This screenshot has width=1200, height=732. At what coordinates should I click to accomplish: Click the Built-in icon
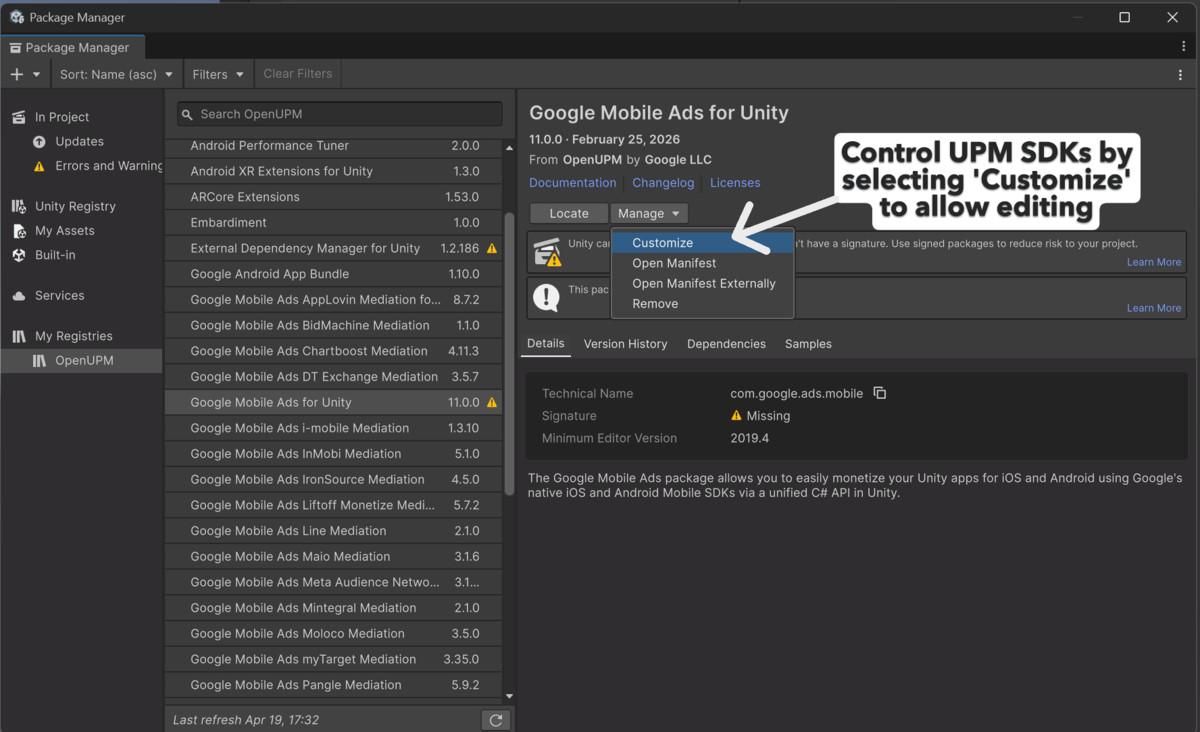(19, 255)
